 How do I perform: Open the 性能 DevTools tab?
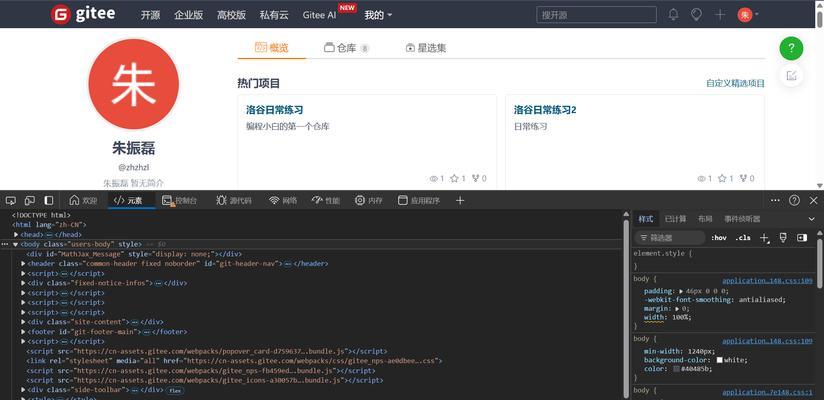[x=326, y=200]
